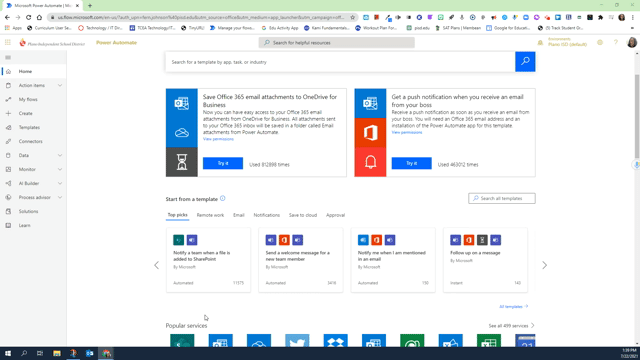Click the Monitor sidebar icon

(x=8, y=169)
